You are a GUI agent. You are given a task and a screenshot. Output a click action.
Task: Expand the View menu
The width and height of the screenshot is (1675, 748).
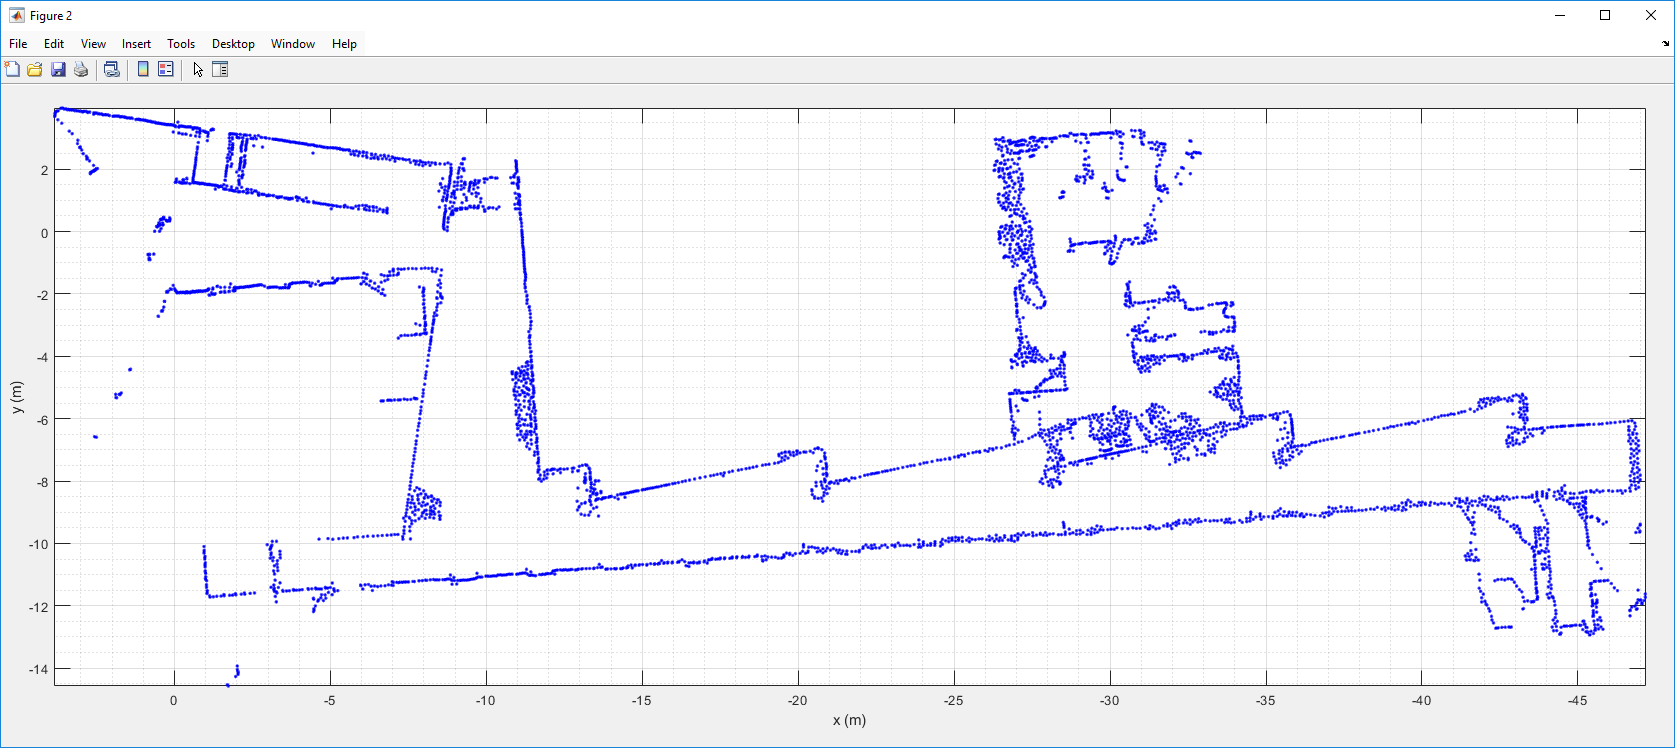coord(93,44)
